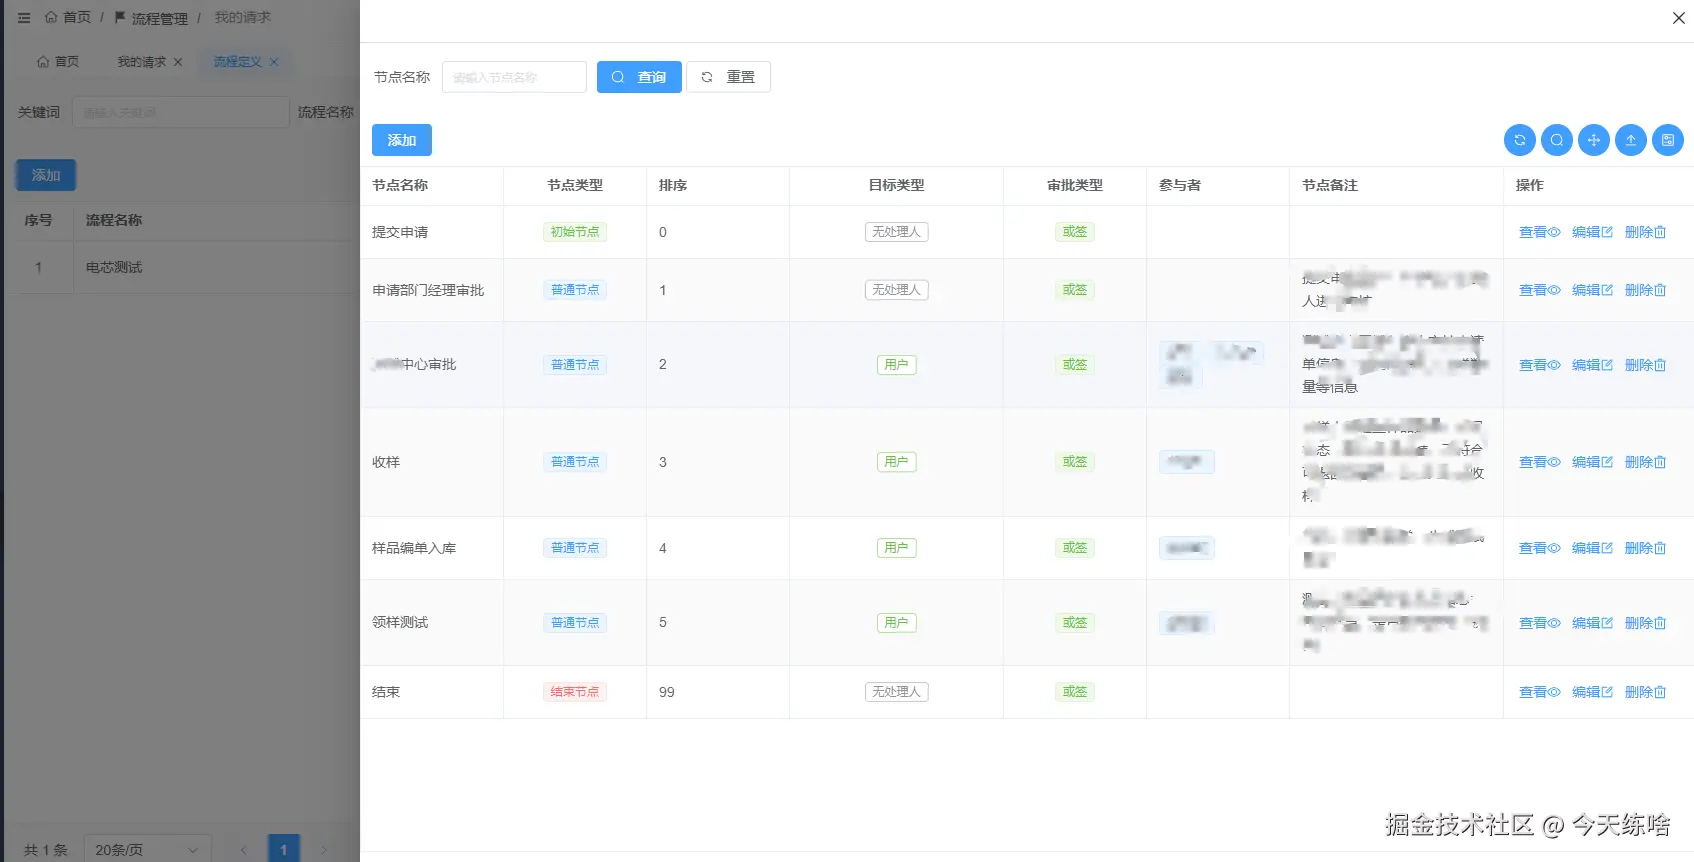Screen dimensions: 1694x862
Task: Click 或签 tag in 提交申请 row
Action: click(1075, 232)
